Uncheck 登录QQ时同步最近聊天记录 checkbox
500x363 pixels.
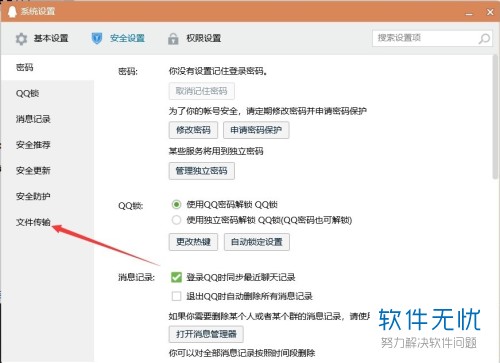point(176,277)
